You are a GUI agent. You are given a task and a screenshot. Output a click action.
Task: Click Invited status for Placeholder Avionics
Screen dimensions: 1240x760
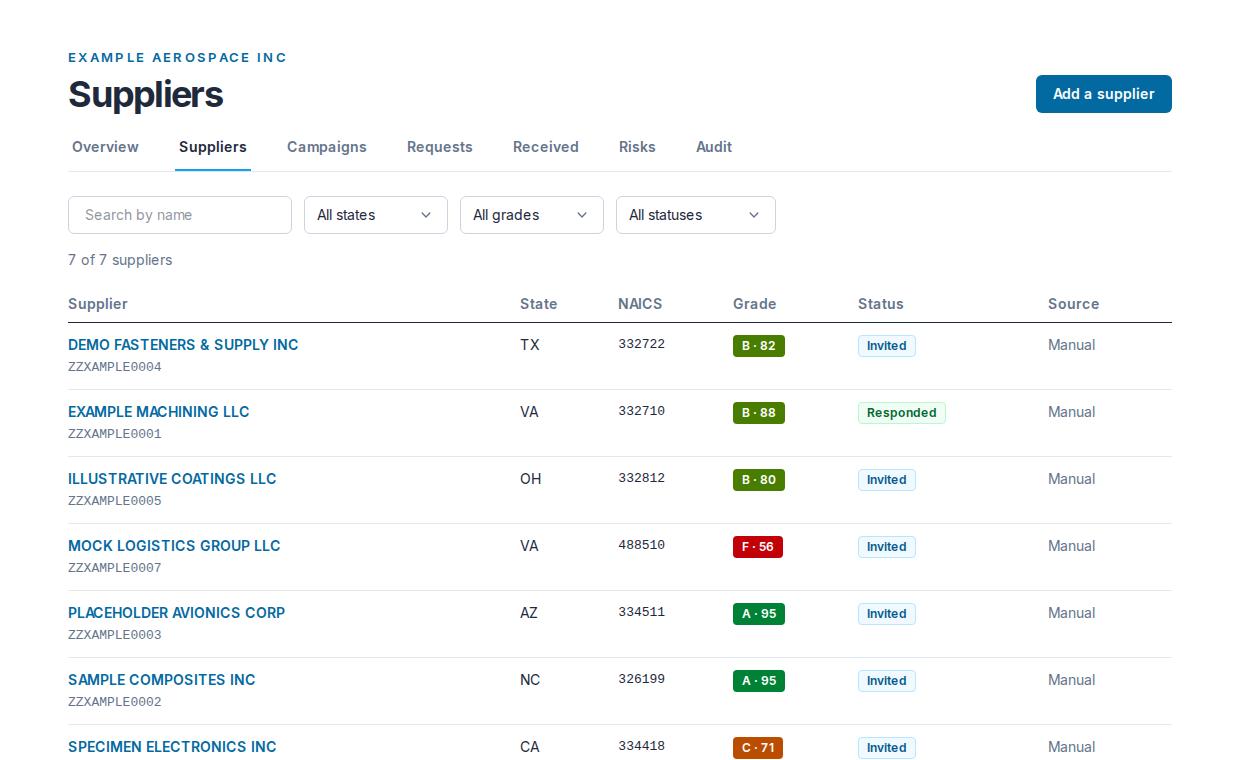887,614
